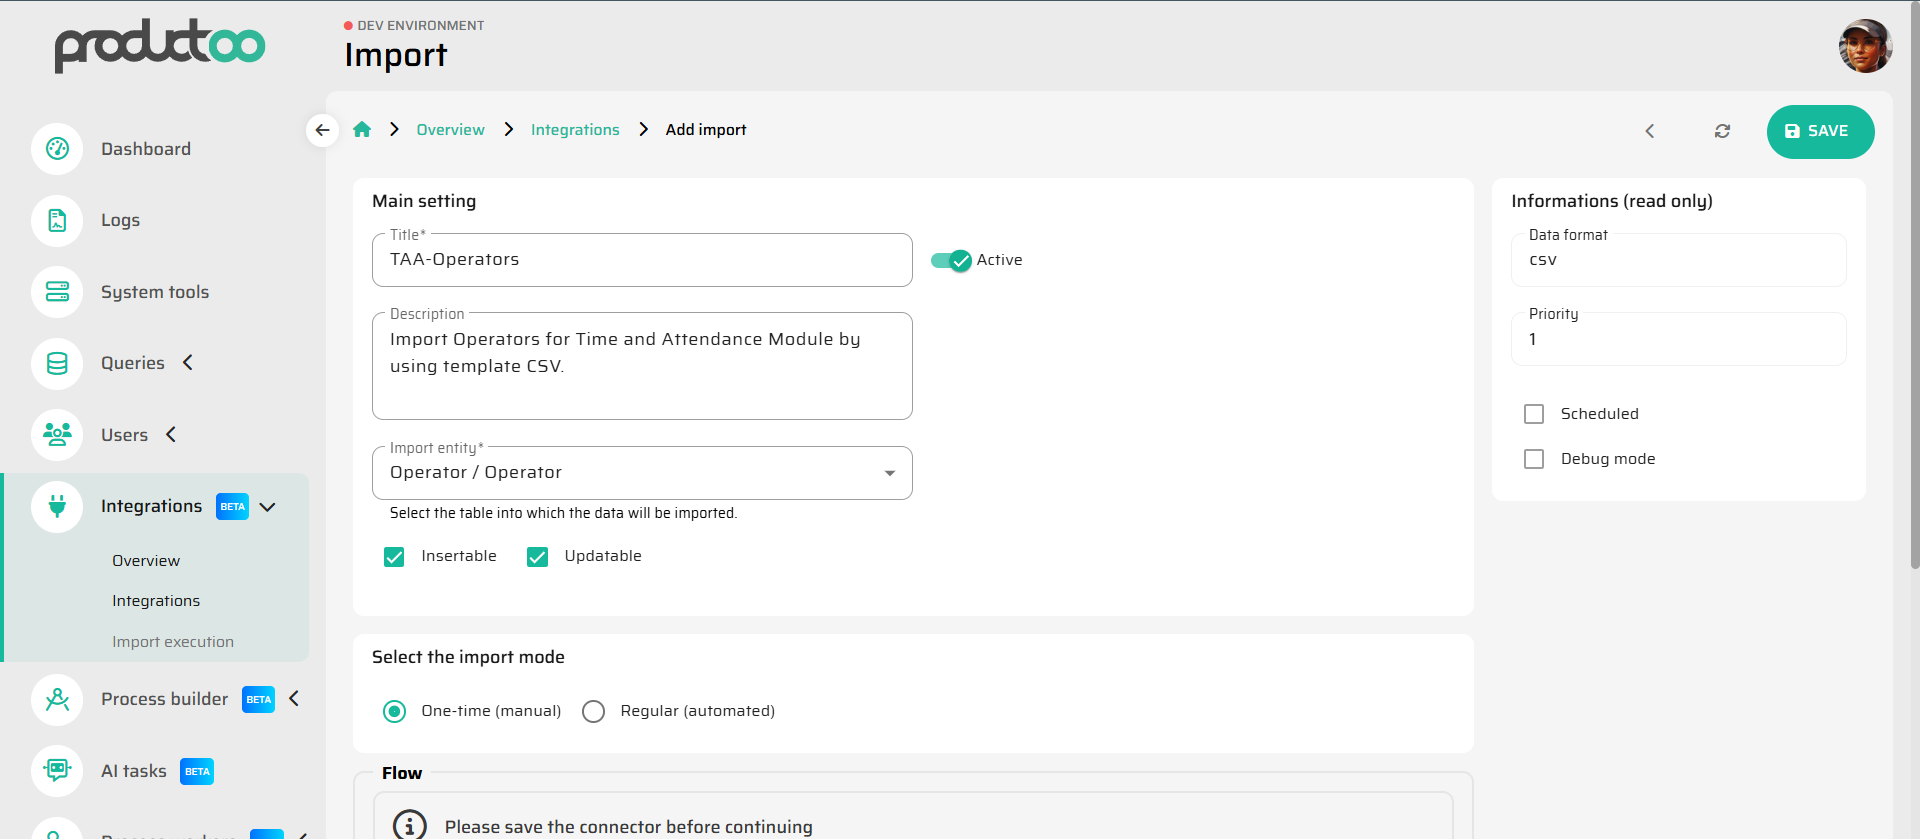This screenshot has height=839, width=1920.
Task: Uncheck the Insertable checkbox
Action: pos(394,557)
